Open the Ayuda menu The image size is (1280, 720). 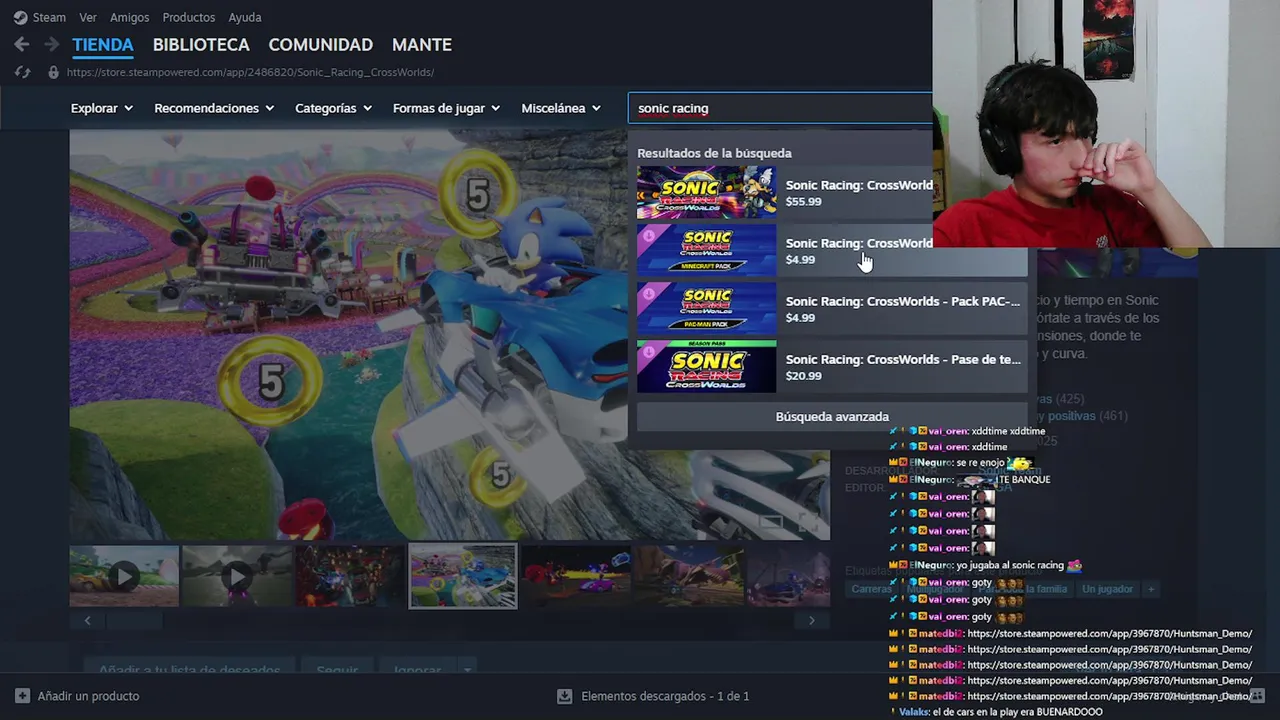pyautogui.click(x=244, y=17)
